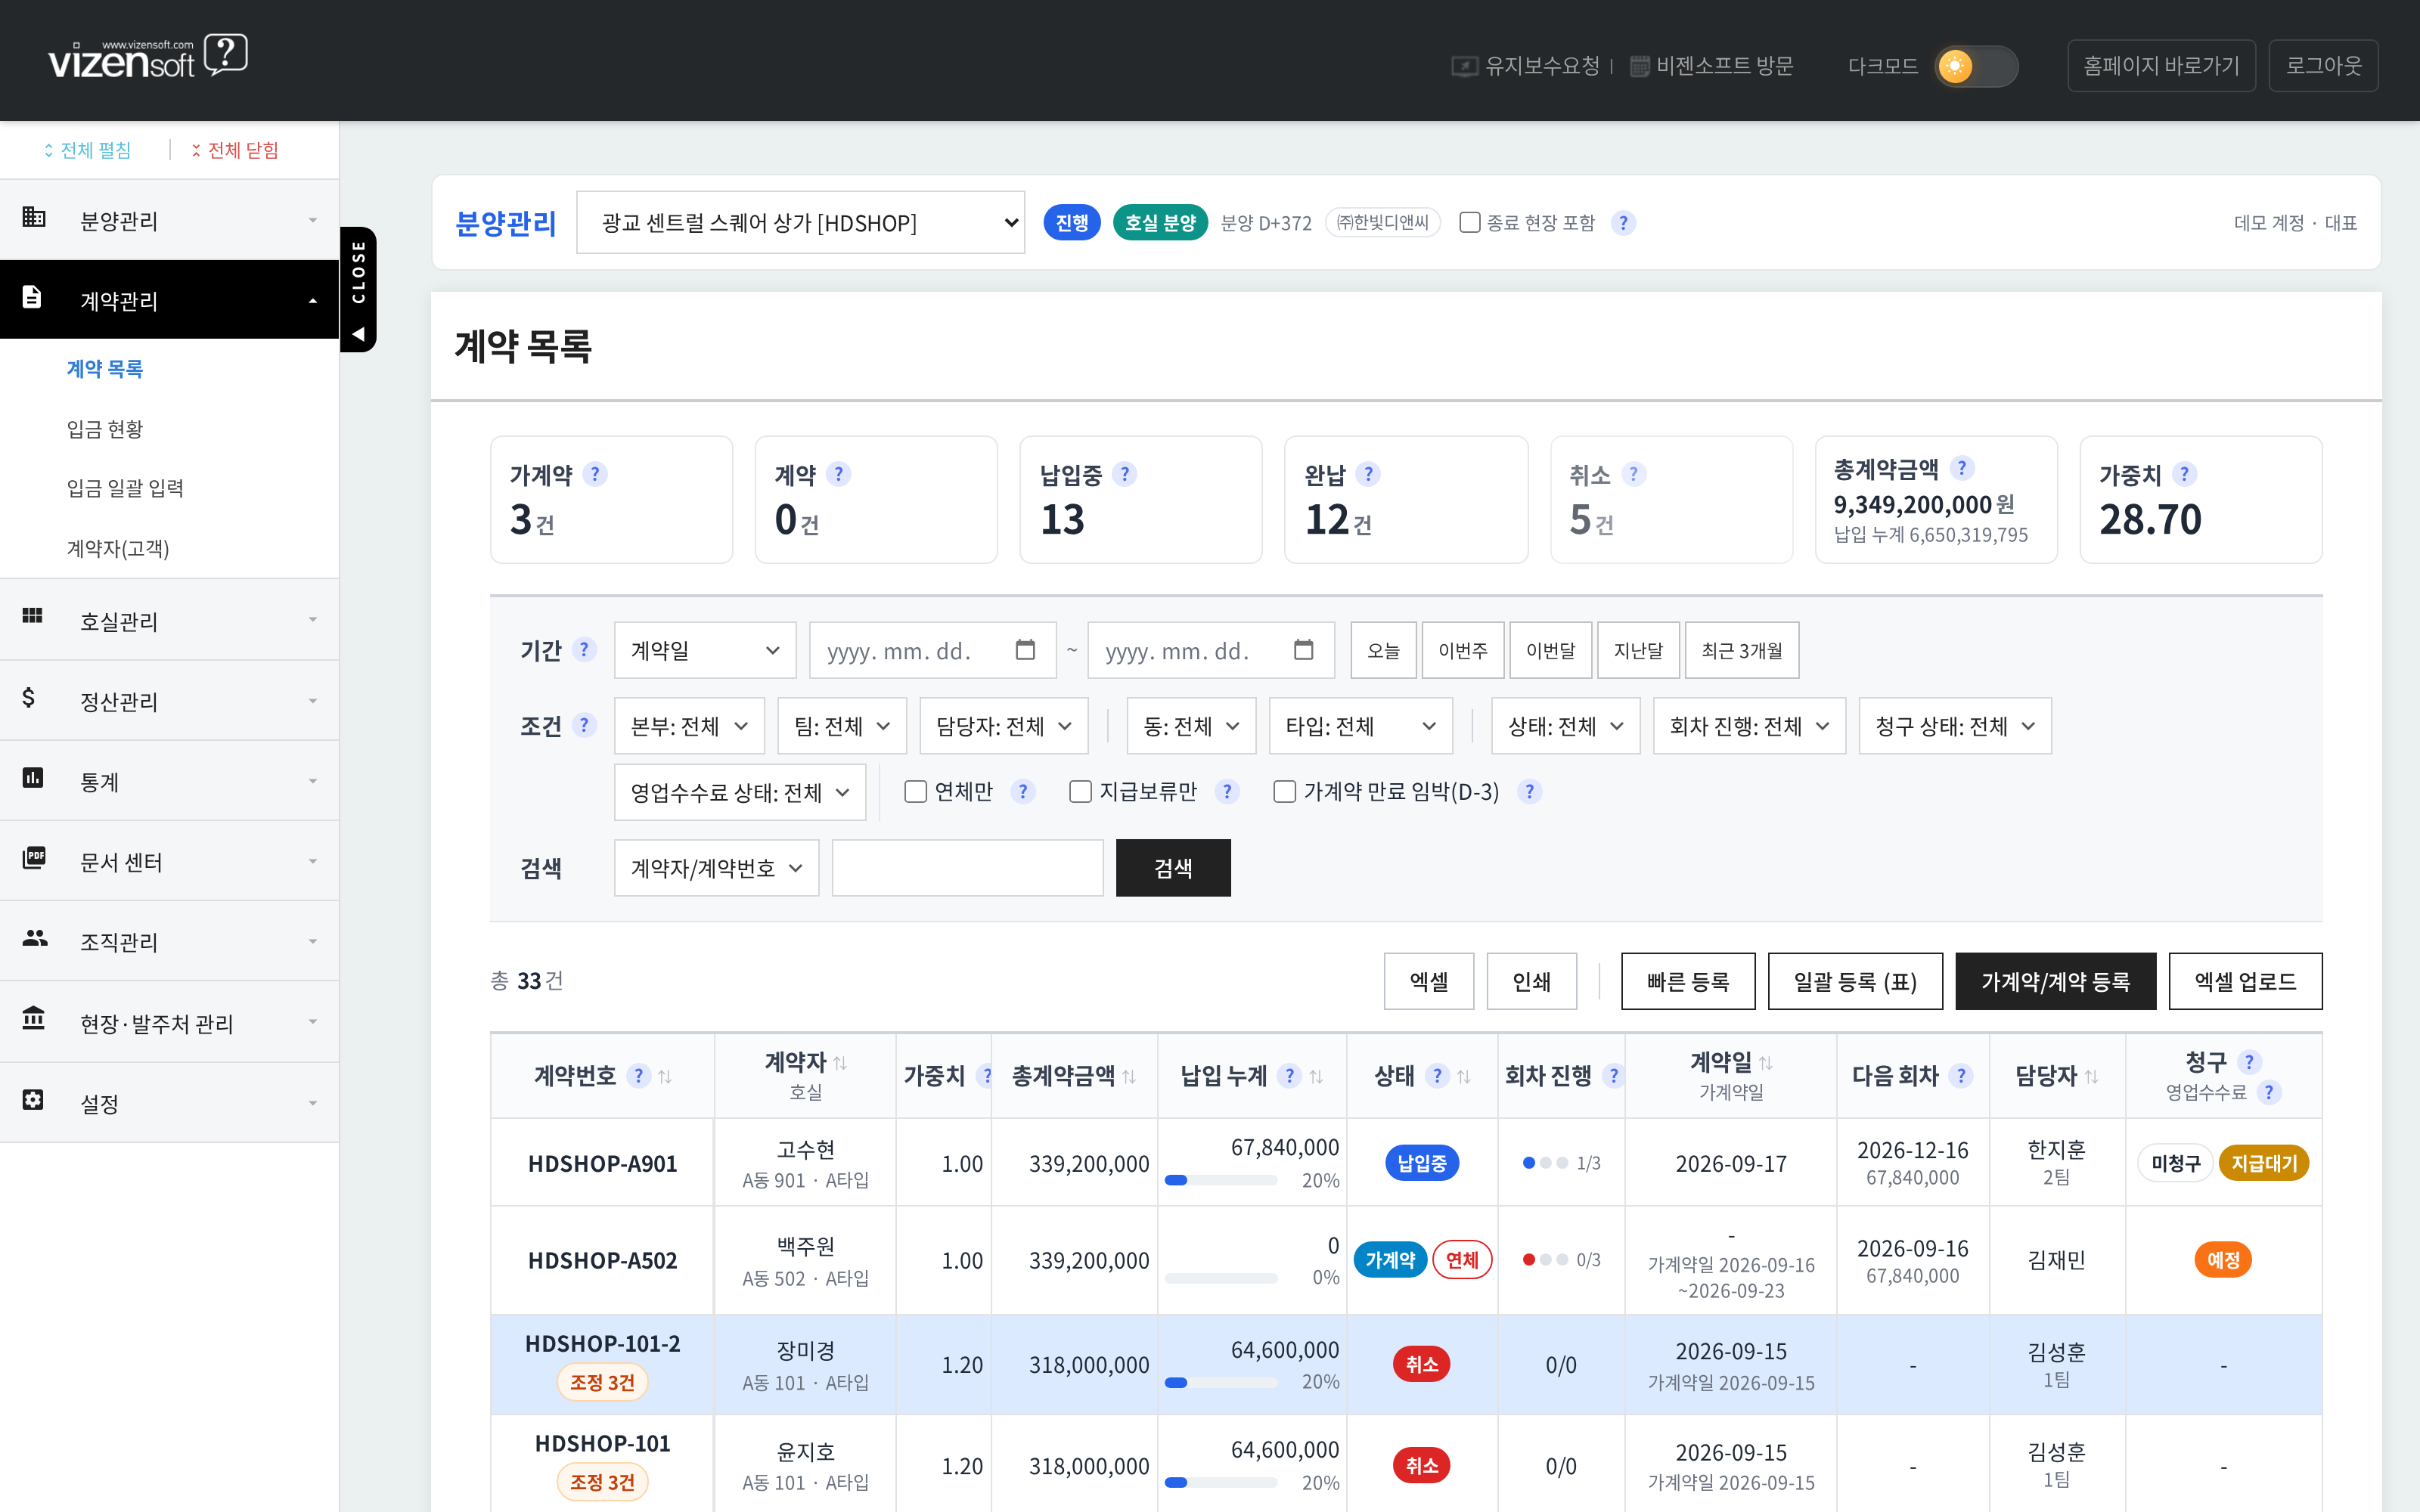Screen dimensions: 2420x1512
Task: Click the help icon beside 종료 현장 포함
Action: [1623, 223]
